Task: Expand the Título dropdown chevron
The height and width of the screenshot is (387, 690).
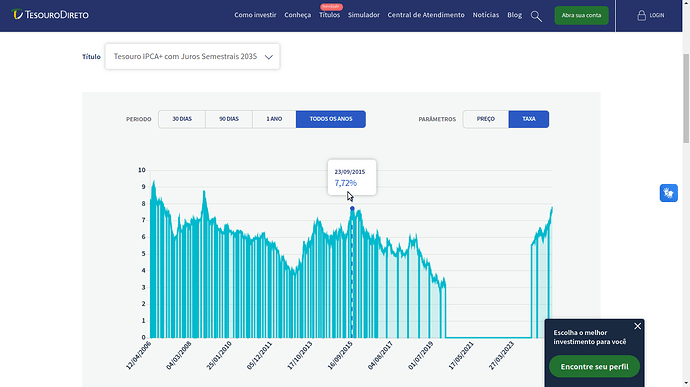Action: coord(268,57)
